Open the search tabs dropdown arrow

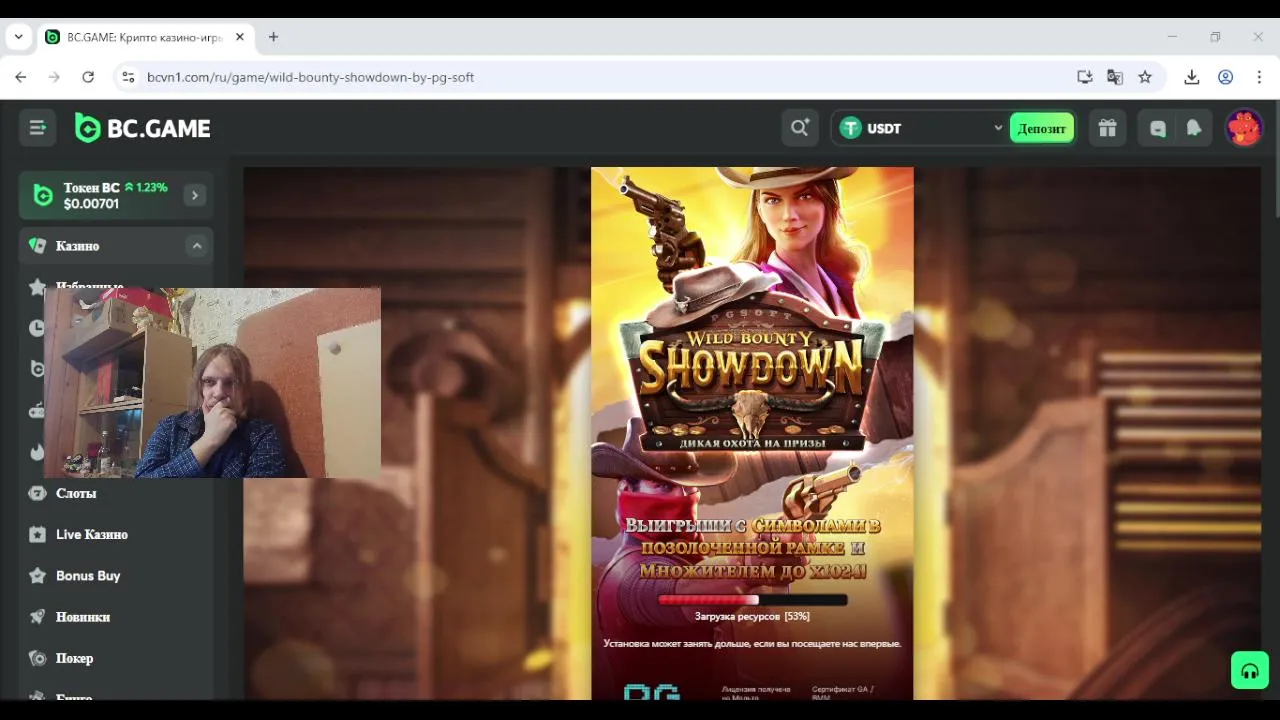pos(18,37)
